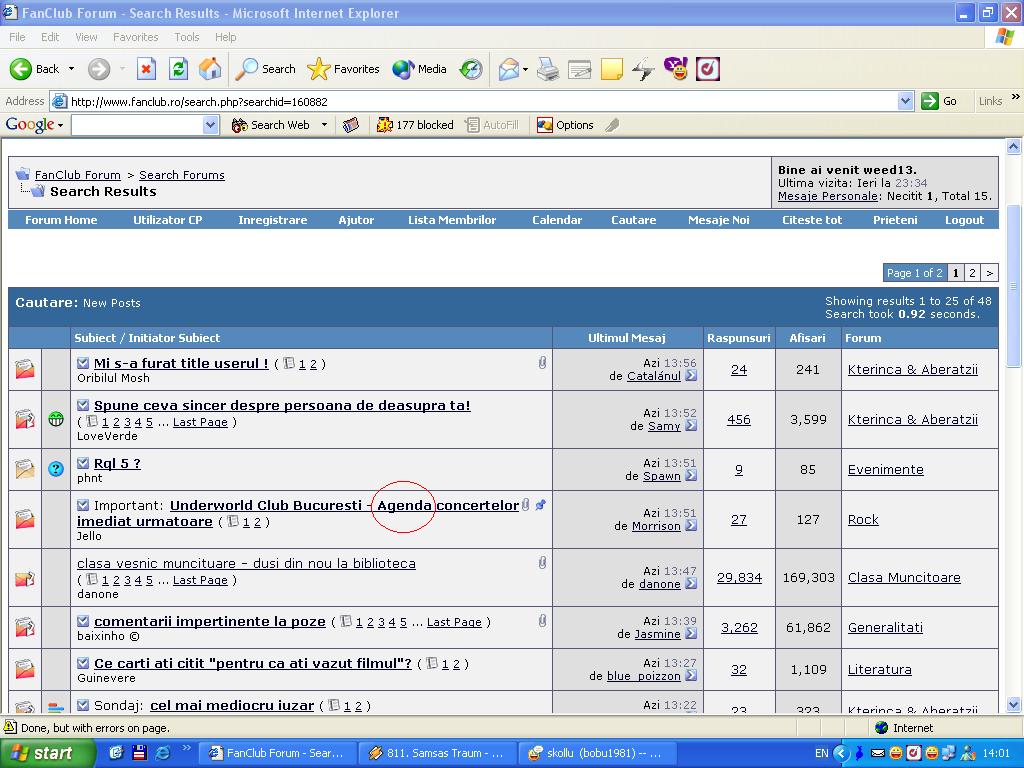Screen dimensions: 1024x768
Task: Open the Mesaje Personale link
Action: [x=827, y=196]
